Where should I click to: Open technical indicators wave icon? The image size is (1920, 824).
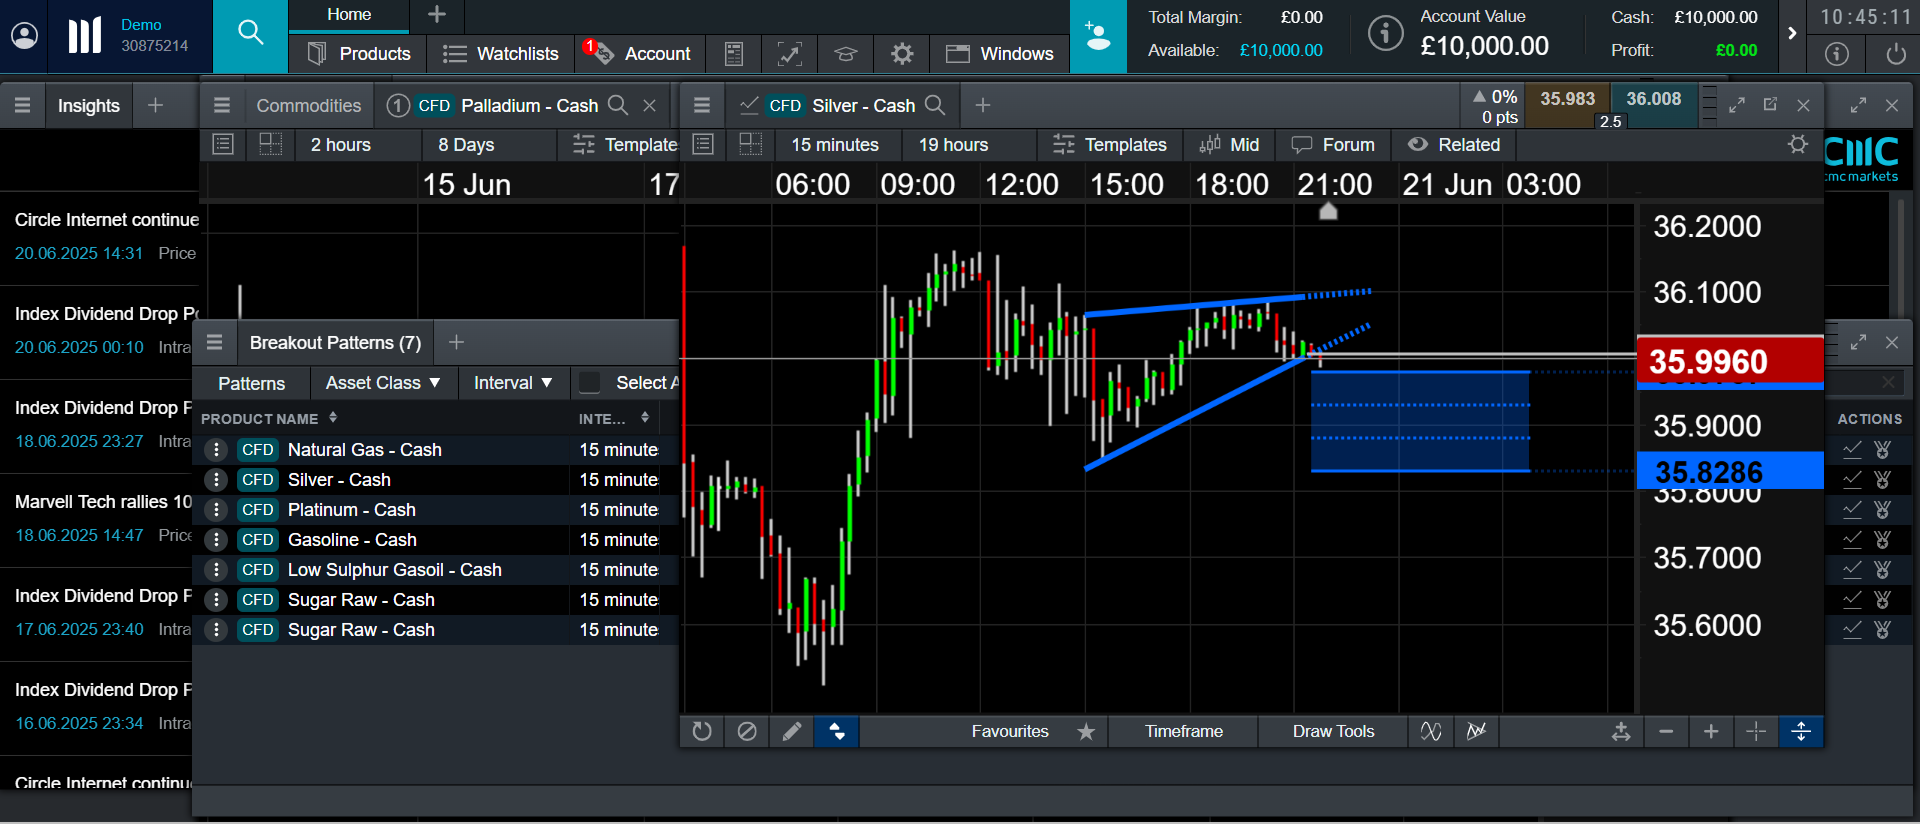tap(1431, 731)
